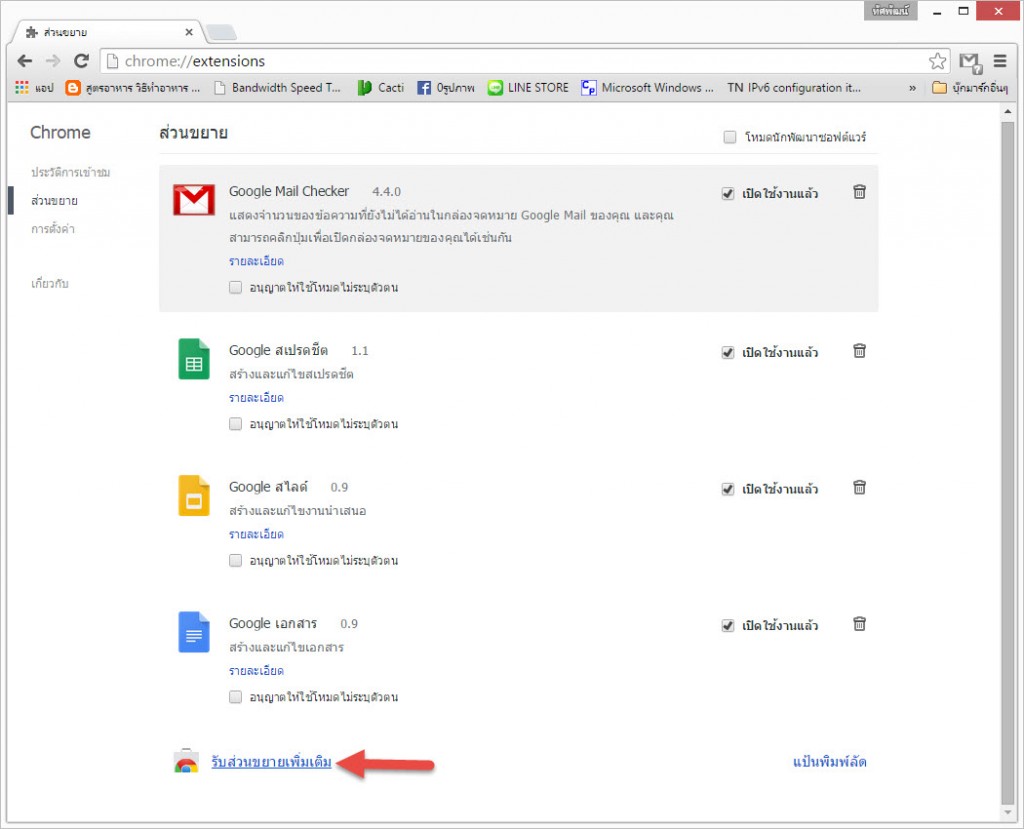Click the trash icon beside Google เอกสาร
Viewport: 1024px width, 829px height.
(x=859, y=624)
